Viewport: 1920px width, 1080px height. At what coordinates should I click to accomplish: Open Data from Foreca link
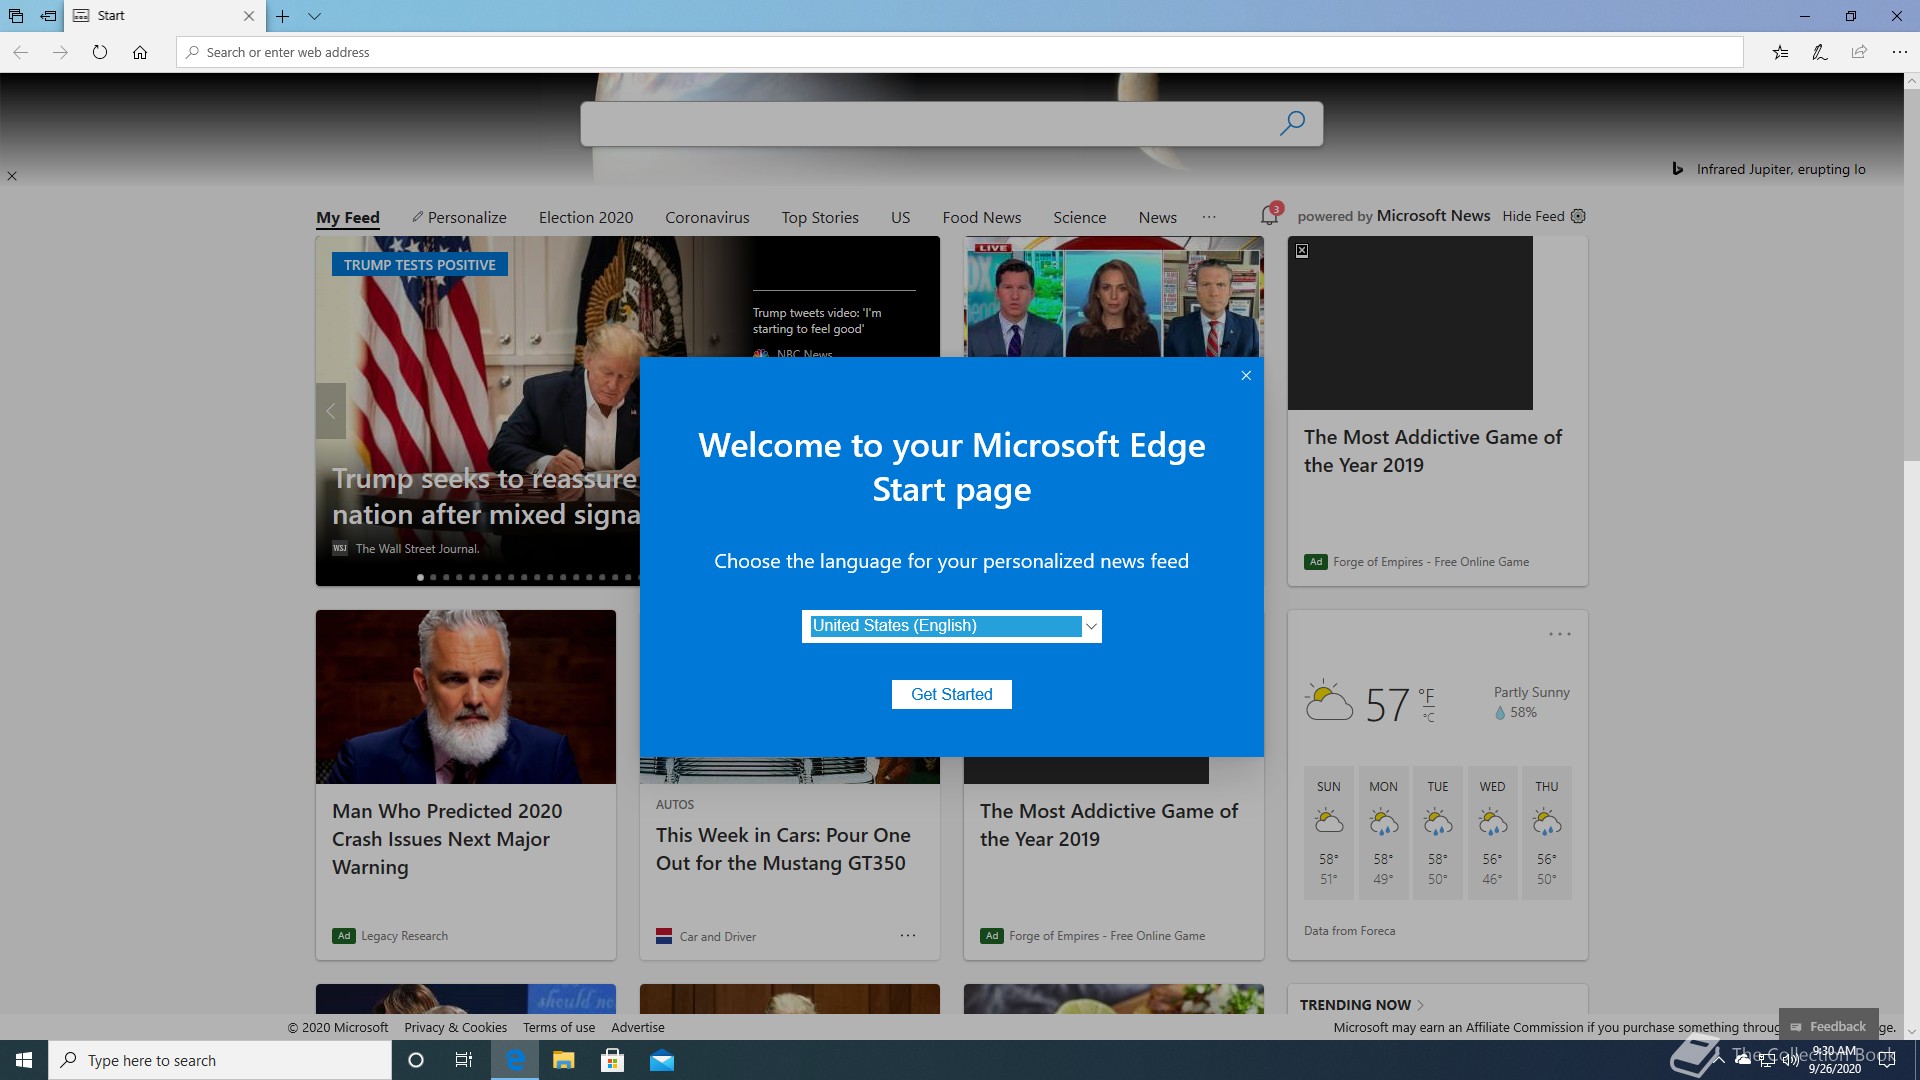[1349, 931]
